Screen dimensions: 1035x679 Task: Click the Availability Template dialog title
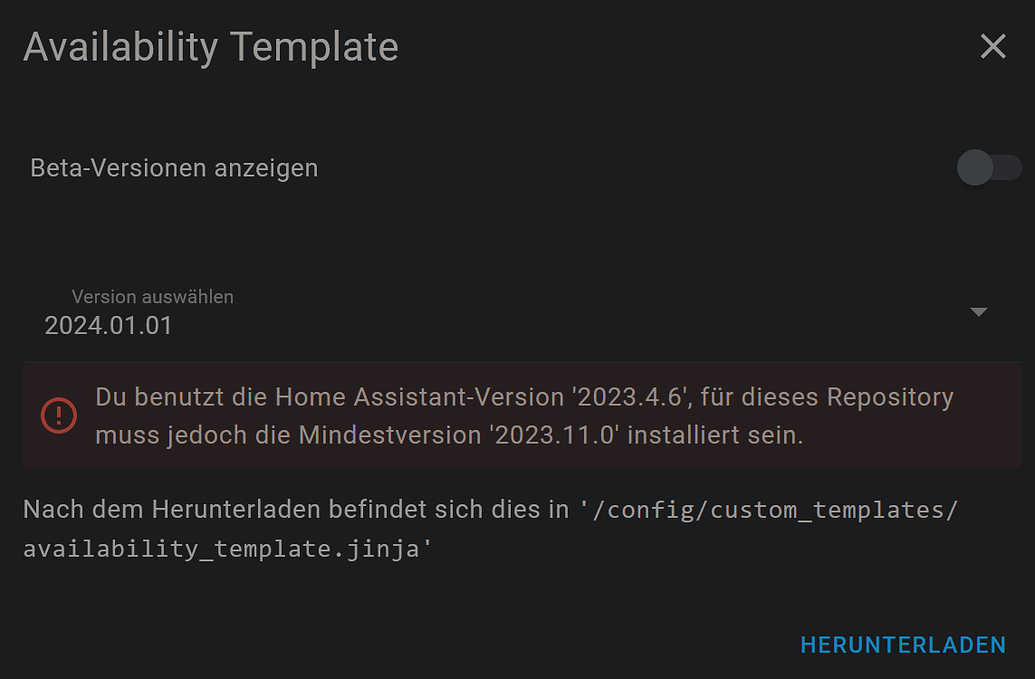(x=211, y=46)
